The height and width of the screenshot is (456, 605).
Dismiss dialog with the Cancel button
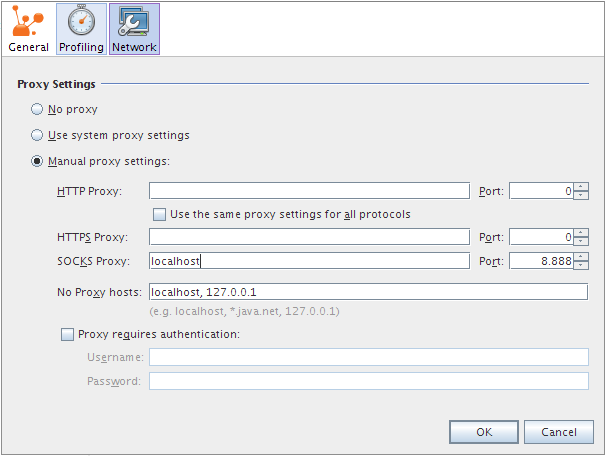pos(559,432)
